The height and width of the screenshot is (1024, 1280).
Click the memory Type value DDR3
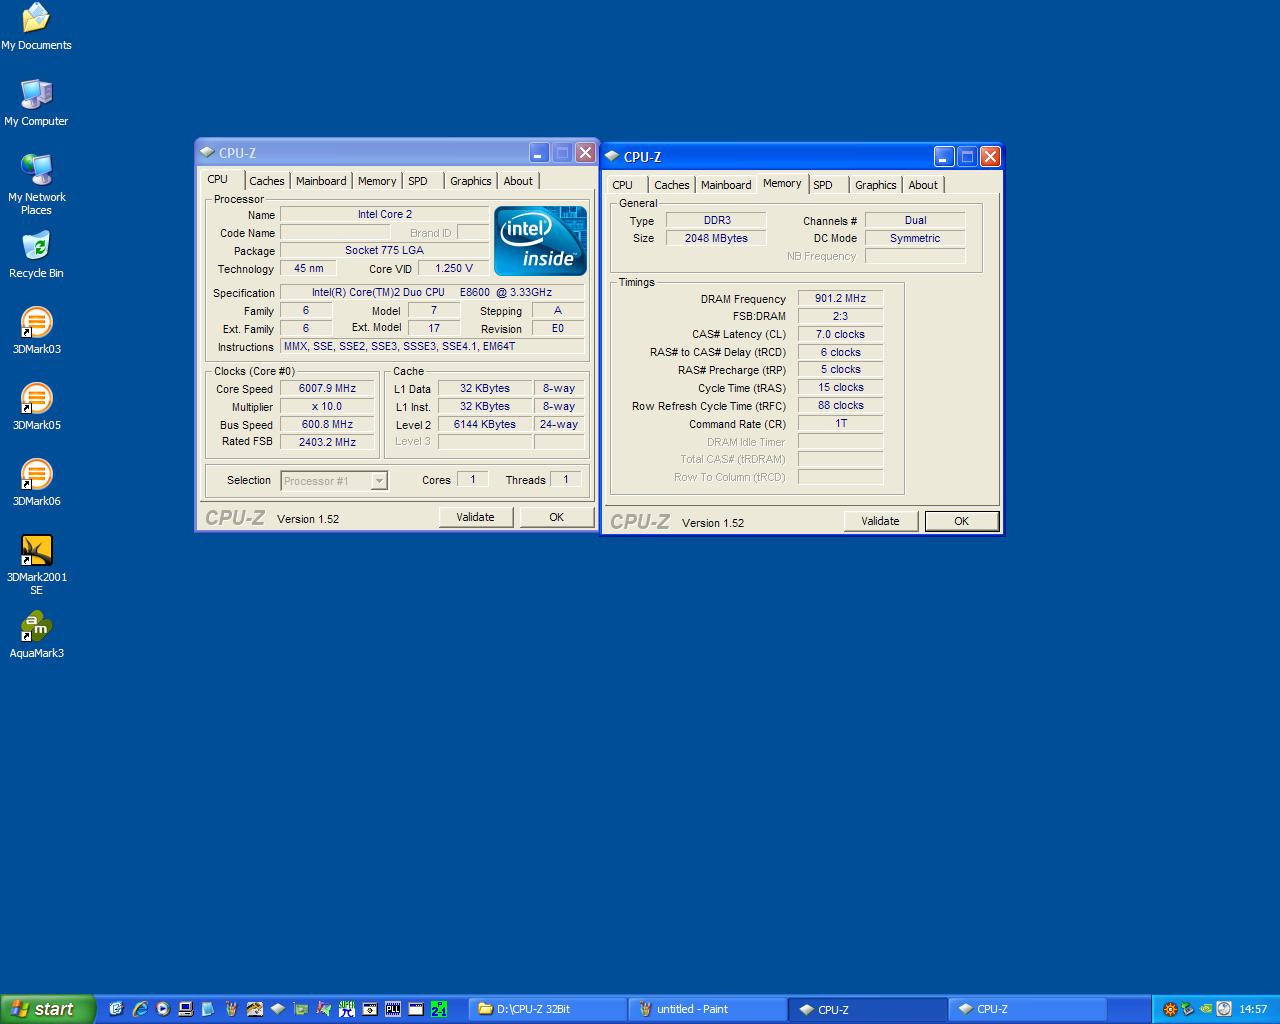point(716,220)
